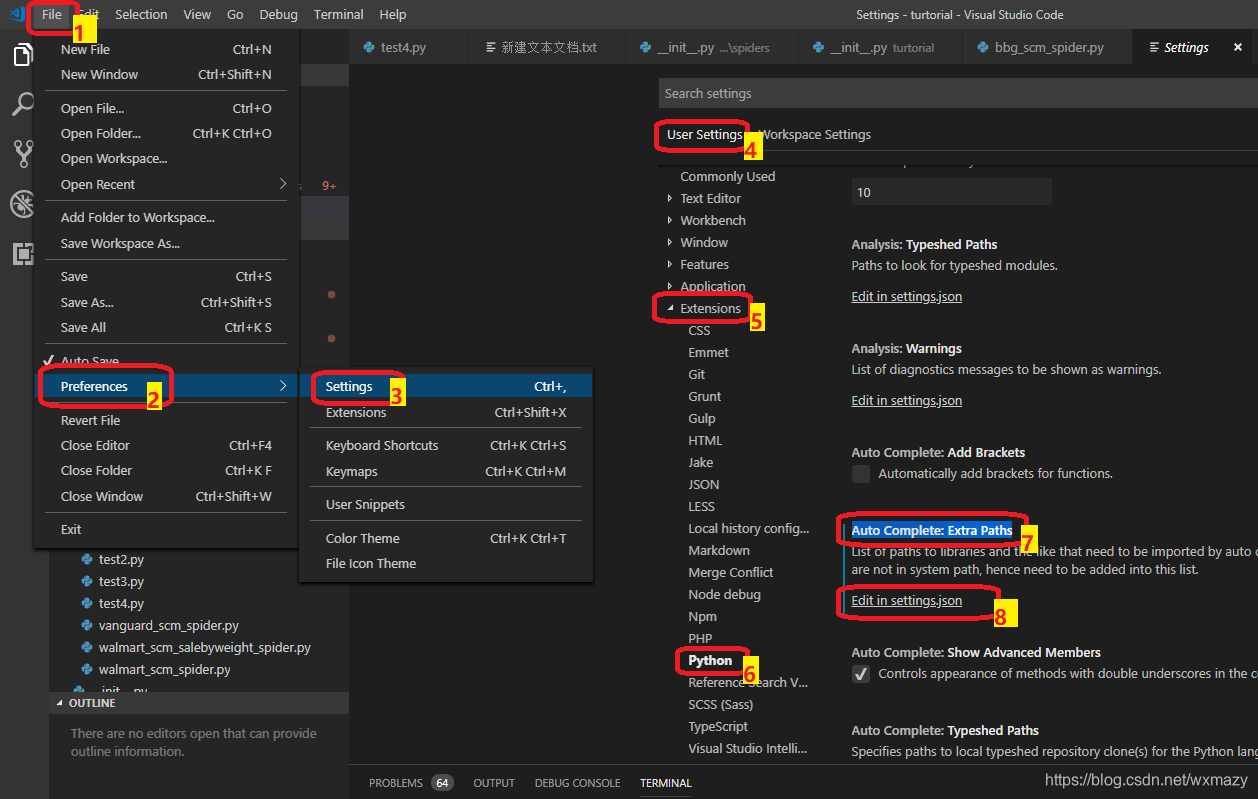Open Source Control view in activity bar
Viewport: 1258px width, 799px height.
pyautogui.click(x=23, y=154)
